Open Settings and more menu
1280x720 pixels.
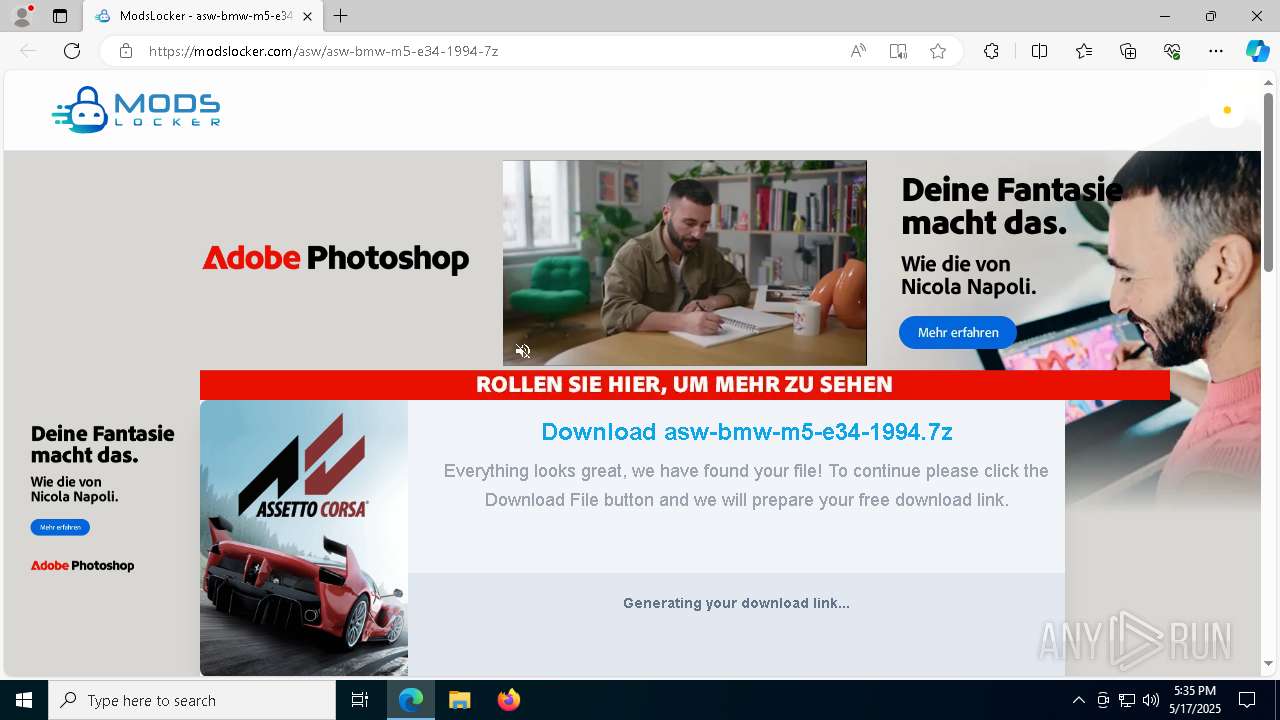coord(1216,51)
